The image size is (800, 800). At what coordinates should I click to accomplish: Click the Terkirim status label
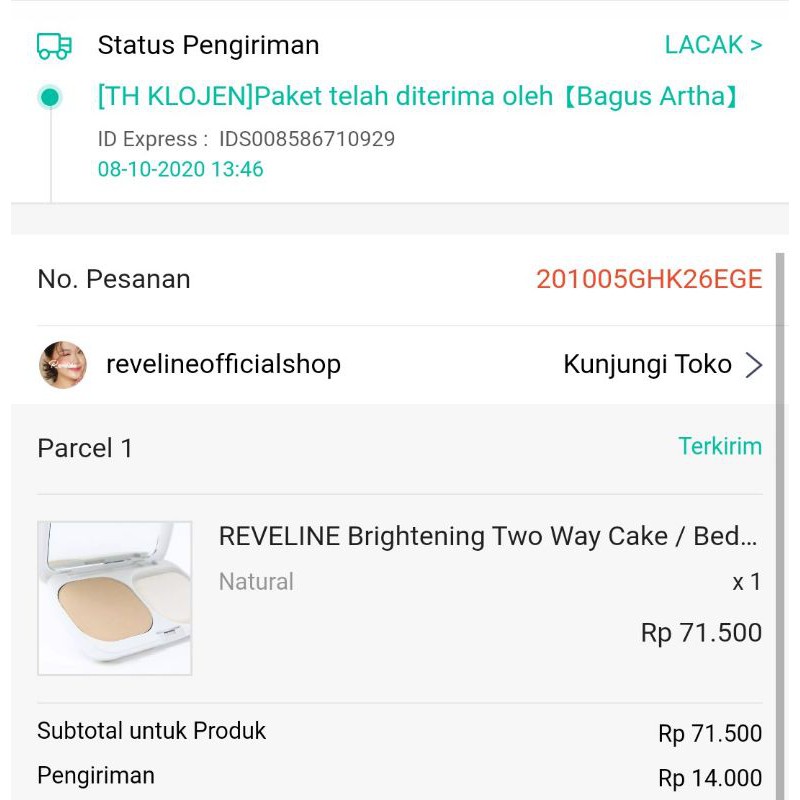pos(720,446)
